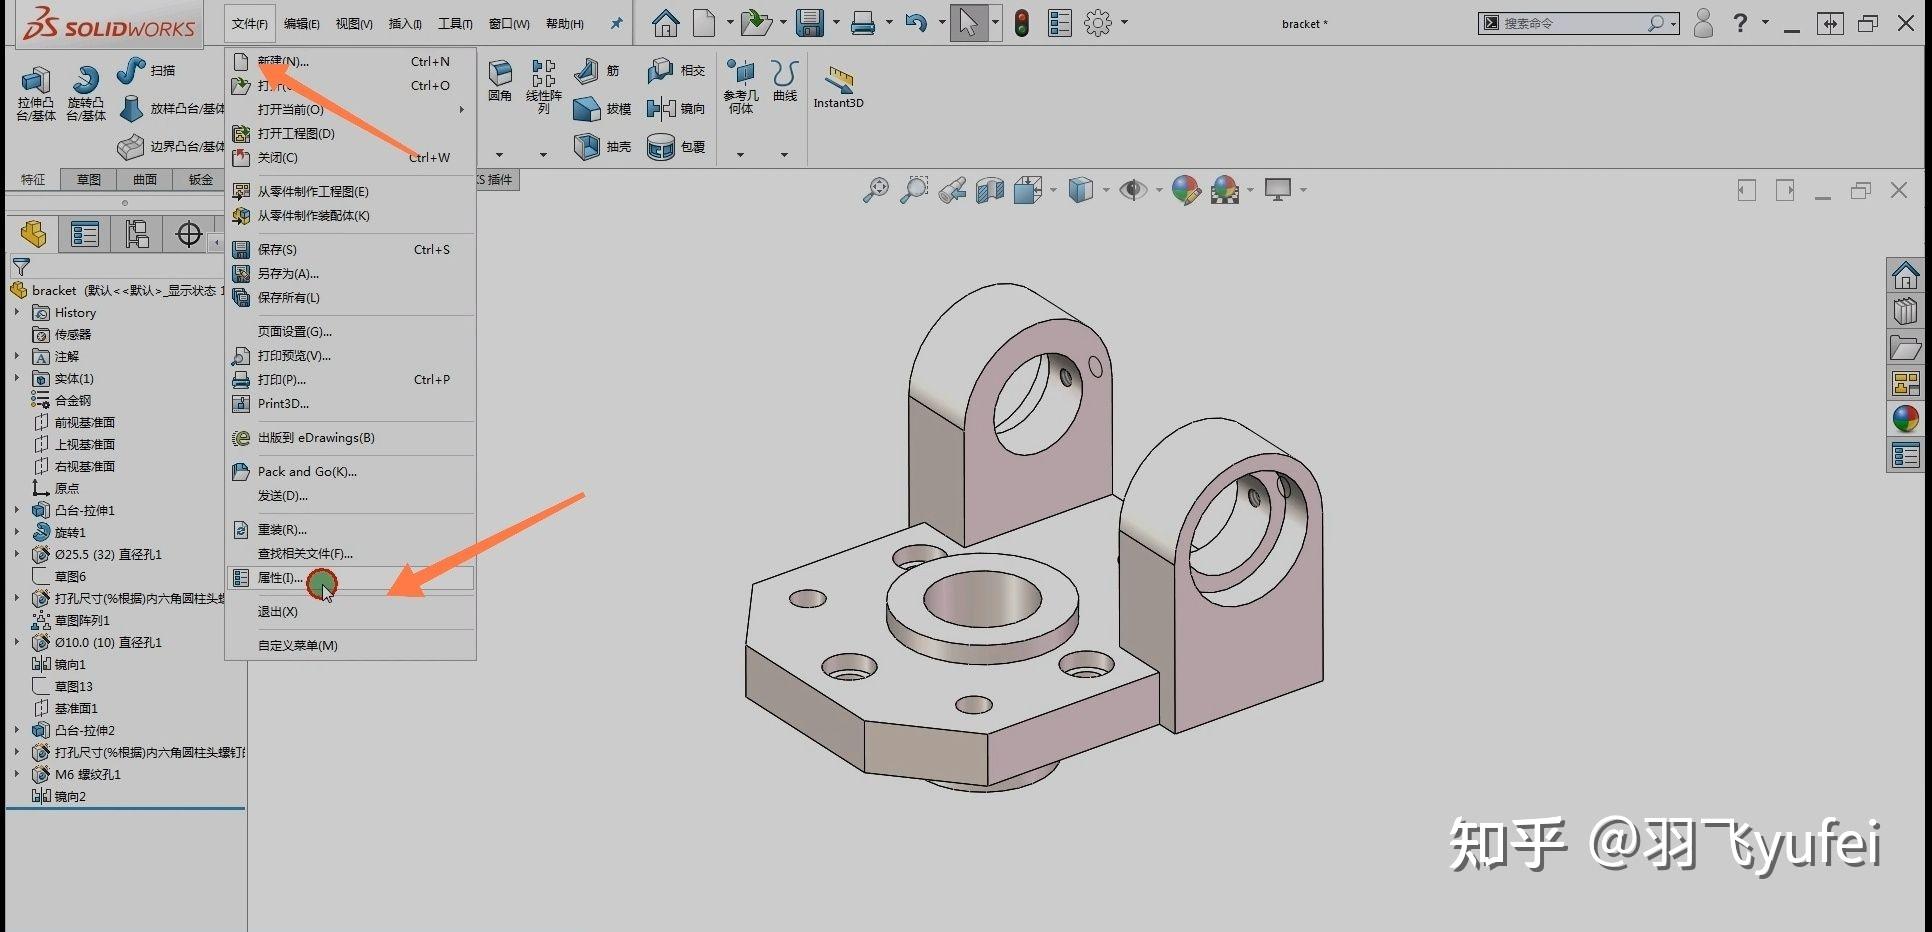Viewport: 1932px width, 932px height.
Task: Expand the 凸台-拉伸1 feature
Action: pyautogui.click(x=17, y=510)
